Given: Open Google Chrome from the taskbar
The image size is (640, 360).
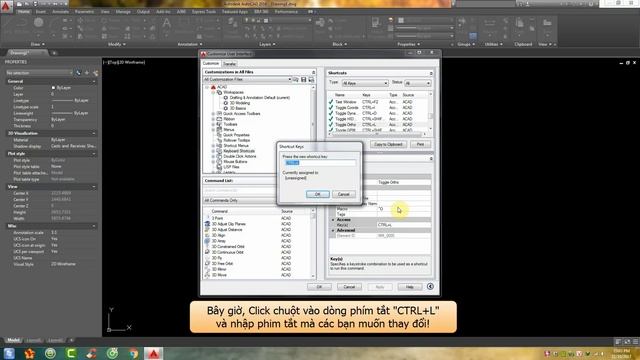Looking at the screenshot, I should [133, 353].
